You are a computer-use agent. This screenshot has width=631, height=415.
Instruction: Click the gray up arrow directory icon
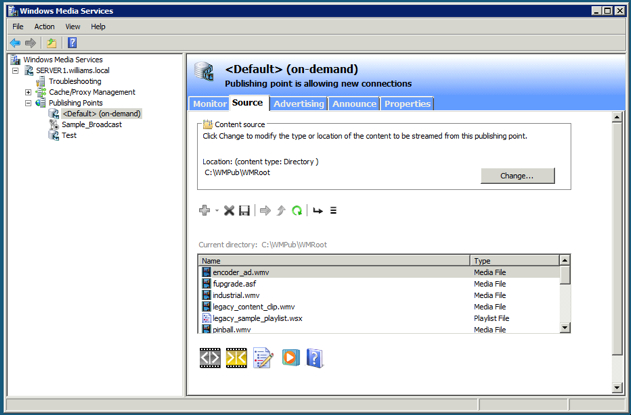pos(281,211)
